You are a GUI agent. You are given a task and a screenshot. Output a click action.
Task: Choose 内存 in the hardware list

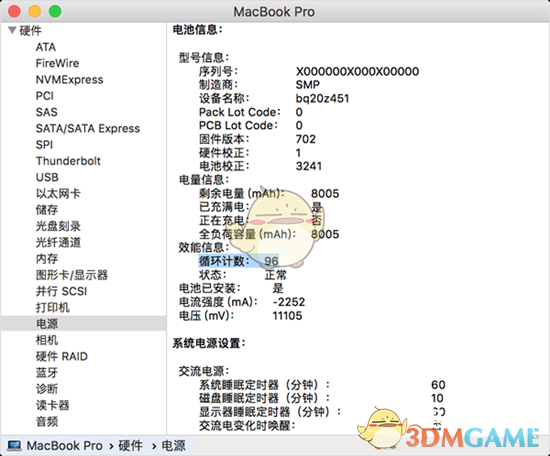coord(47,259)
